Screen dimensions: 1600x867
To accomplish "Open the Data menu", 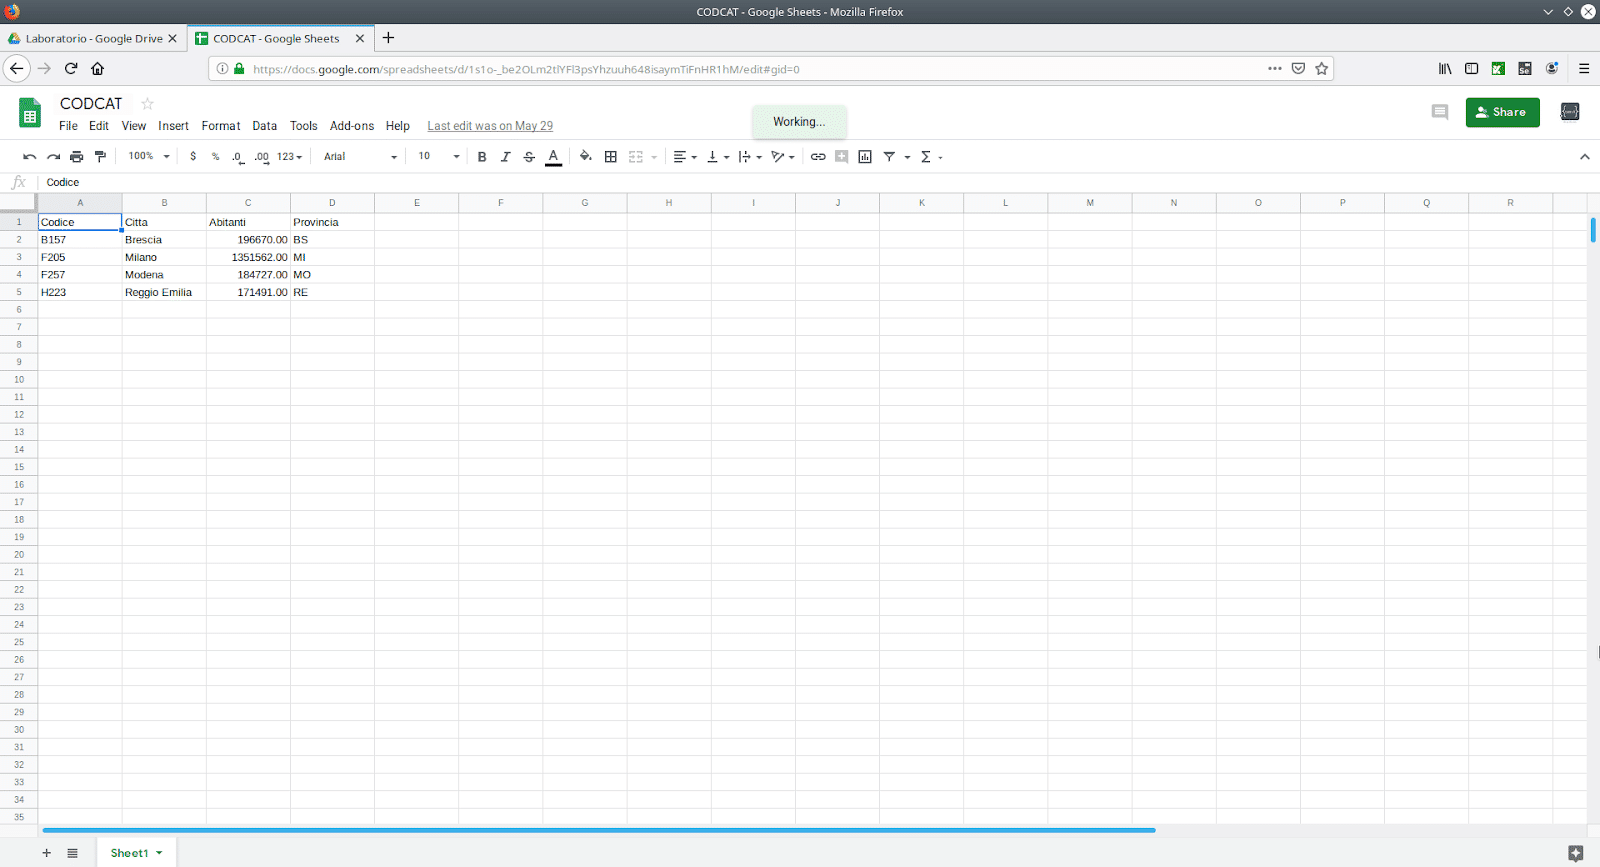I will [x=265, y=126].
